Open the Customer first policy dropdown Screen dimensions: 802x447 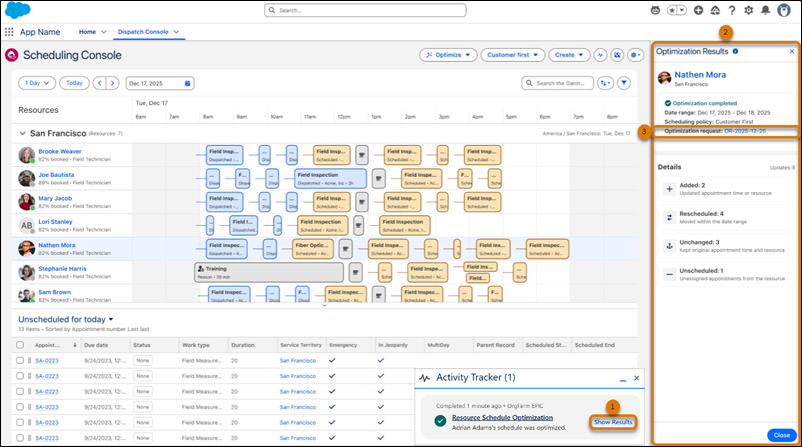coord(513,55)
